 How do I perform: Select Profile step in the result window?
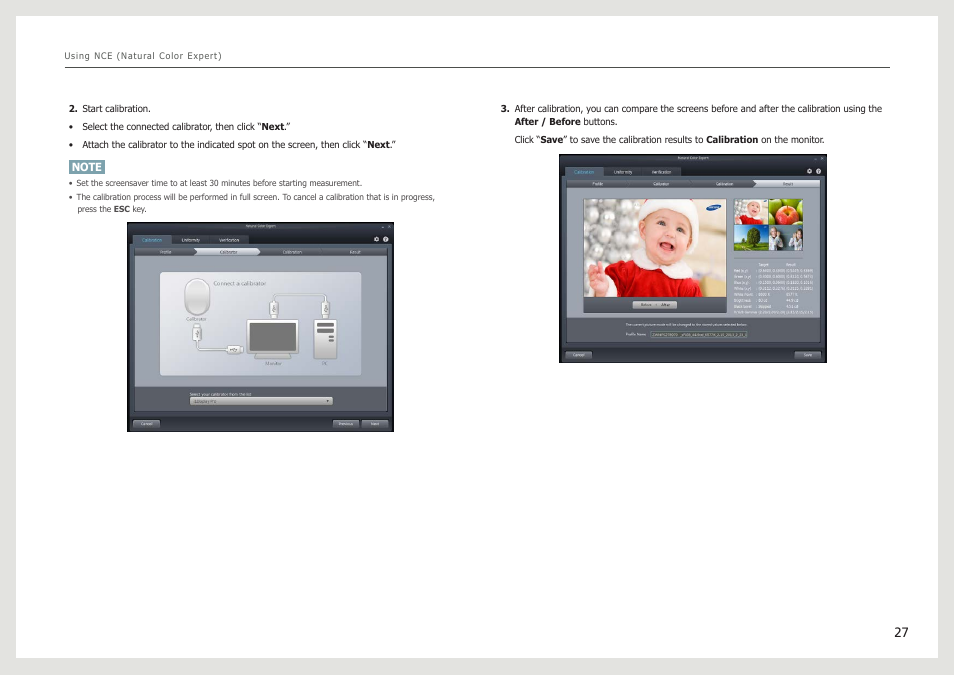[598, 184]
